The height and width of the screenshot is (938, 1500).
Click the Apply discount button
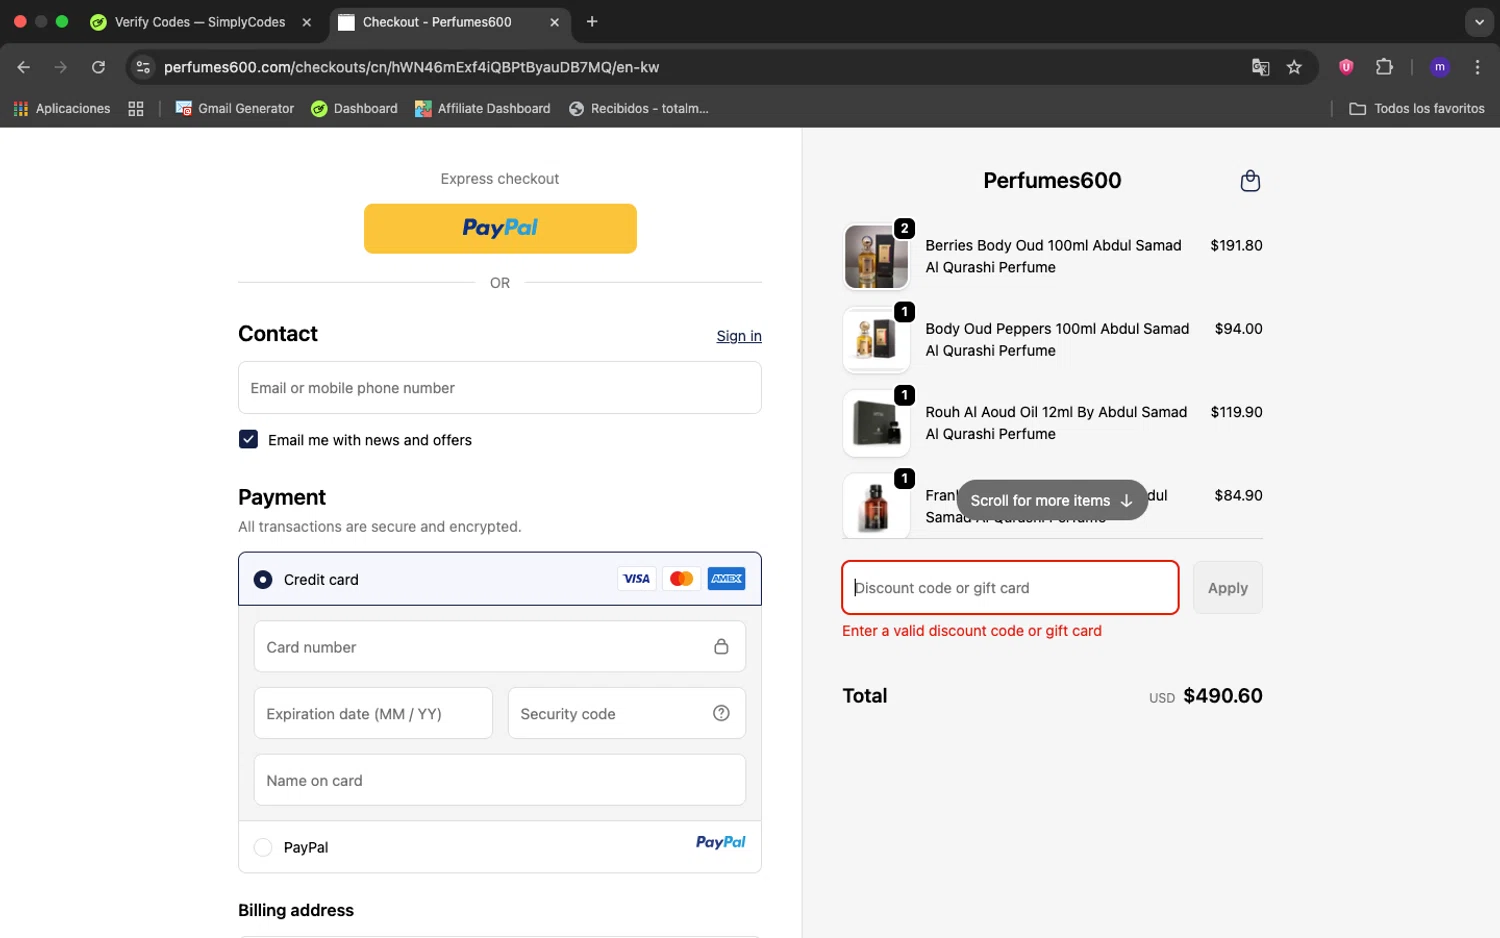click(1228, 587)
